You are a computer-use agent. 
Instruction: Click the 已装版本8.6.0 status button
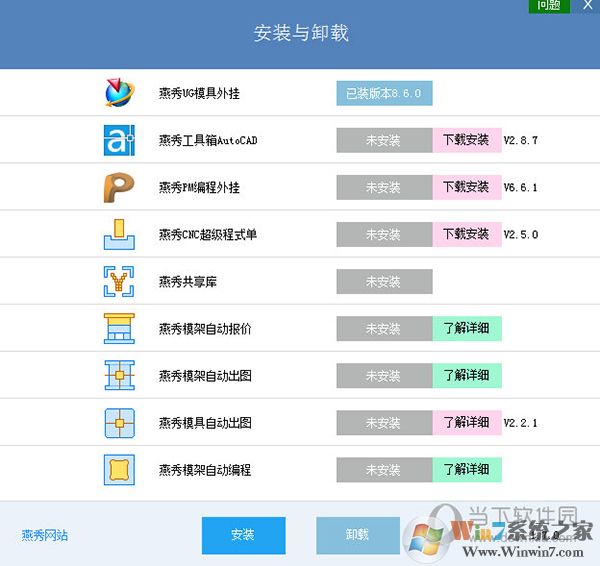point(385,93)
